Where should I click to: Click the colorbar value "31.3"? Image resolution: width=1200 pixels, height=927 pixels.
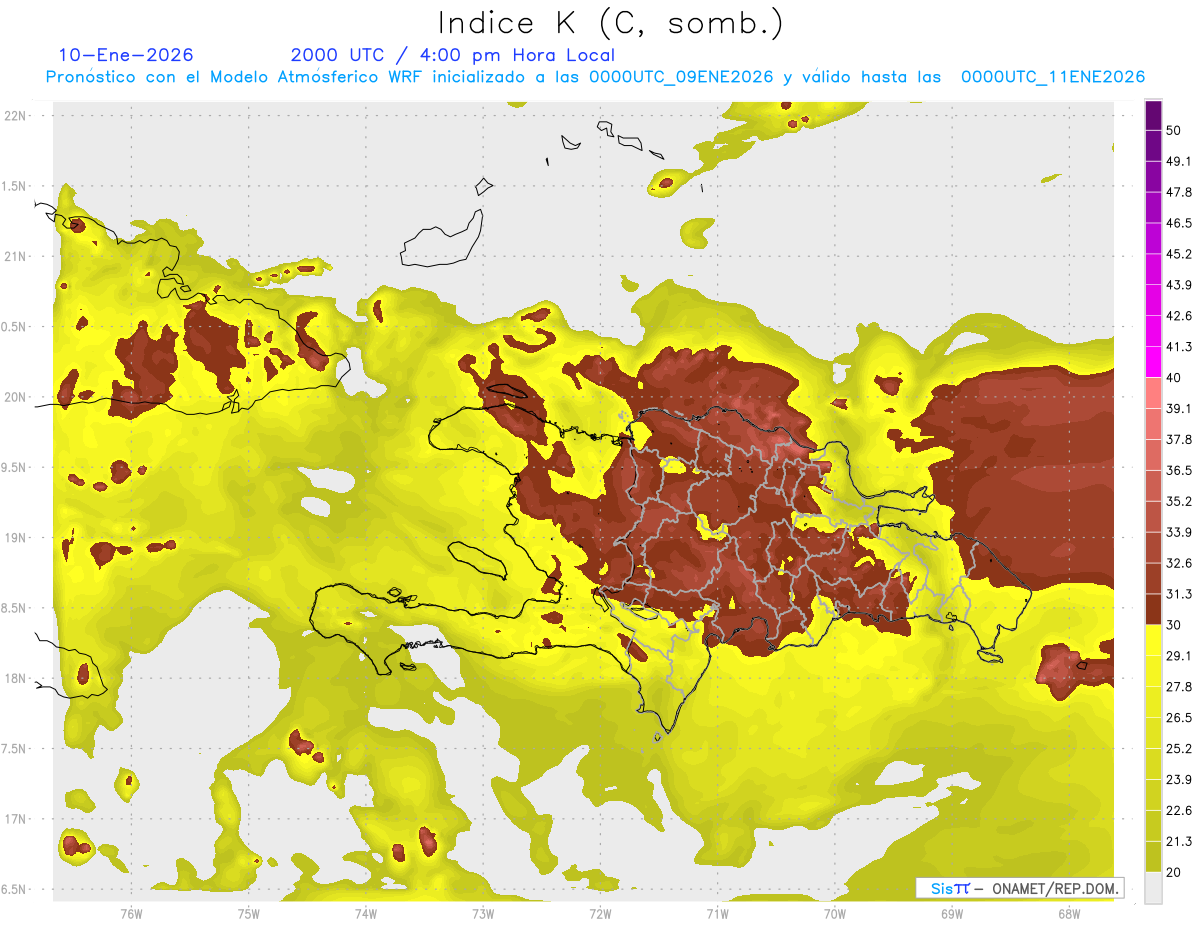click(1179, 594)
